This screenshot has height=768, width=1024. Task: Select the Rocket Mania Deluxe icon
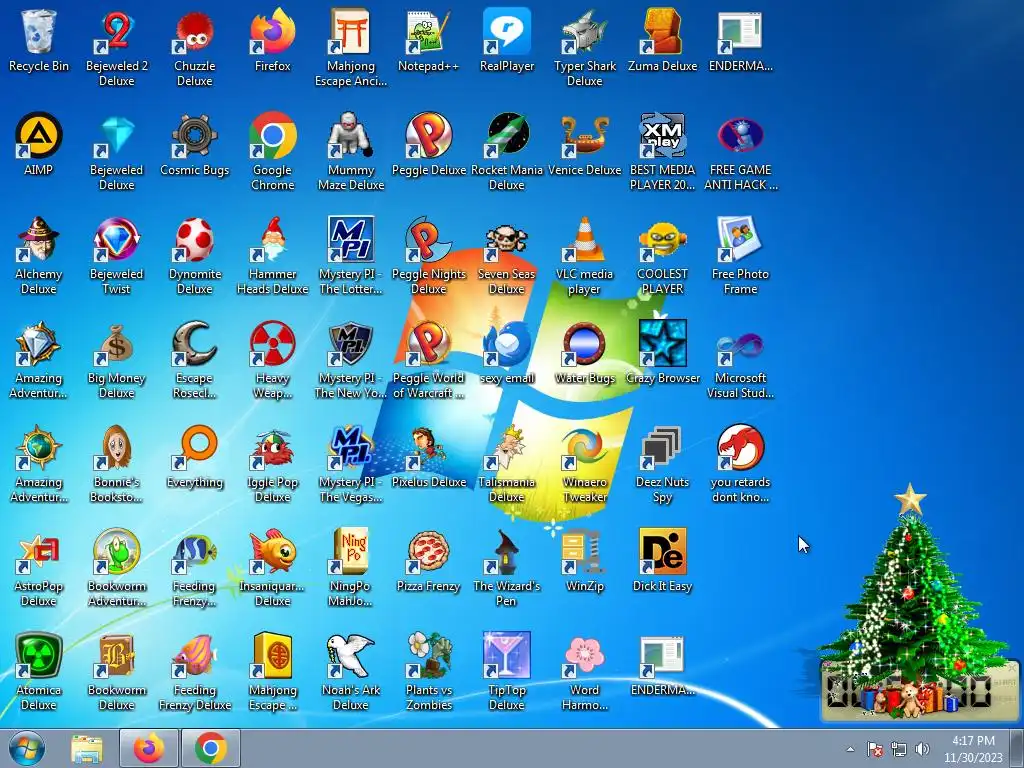[507, 135]
